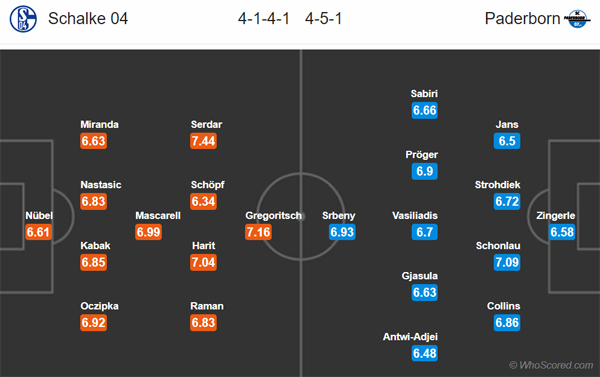Select Serdar's 7.44 rating badge
600x377 pixels.
pyautogui.click(x=203, y=141)
